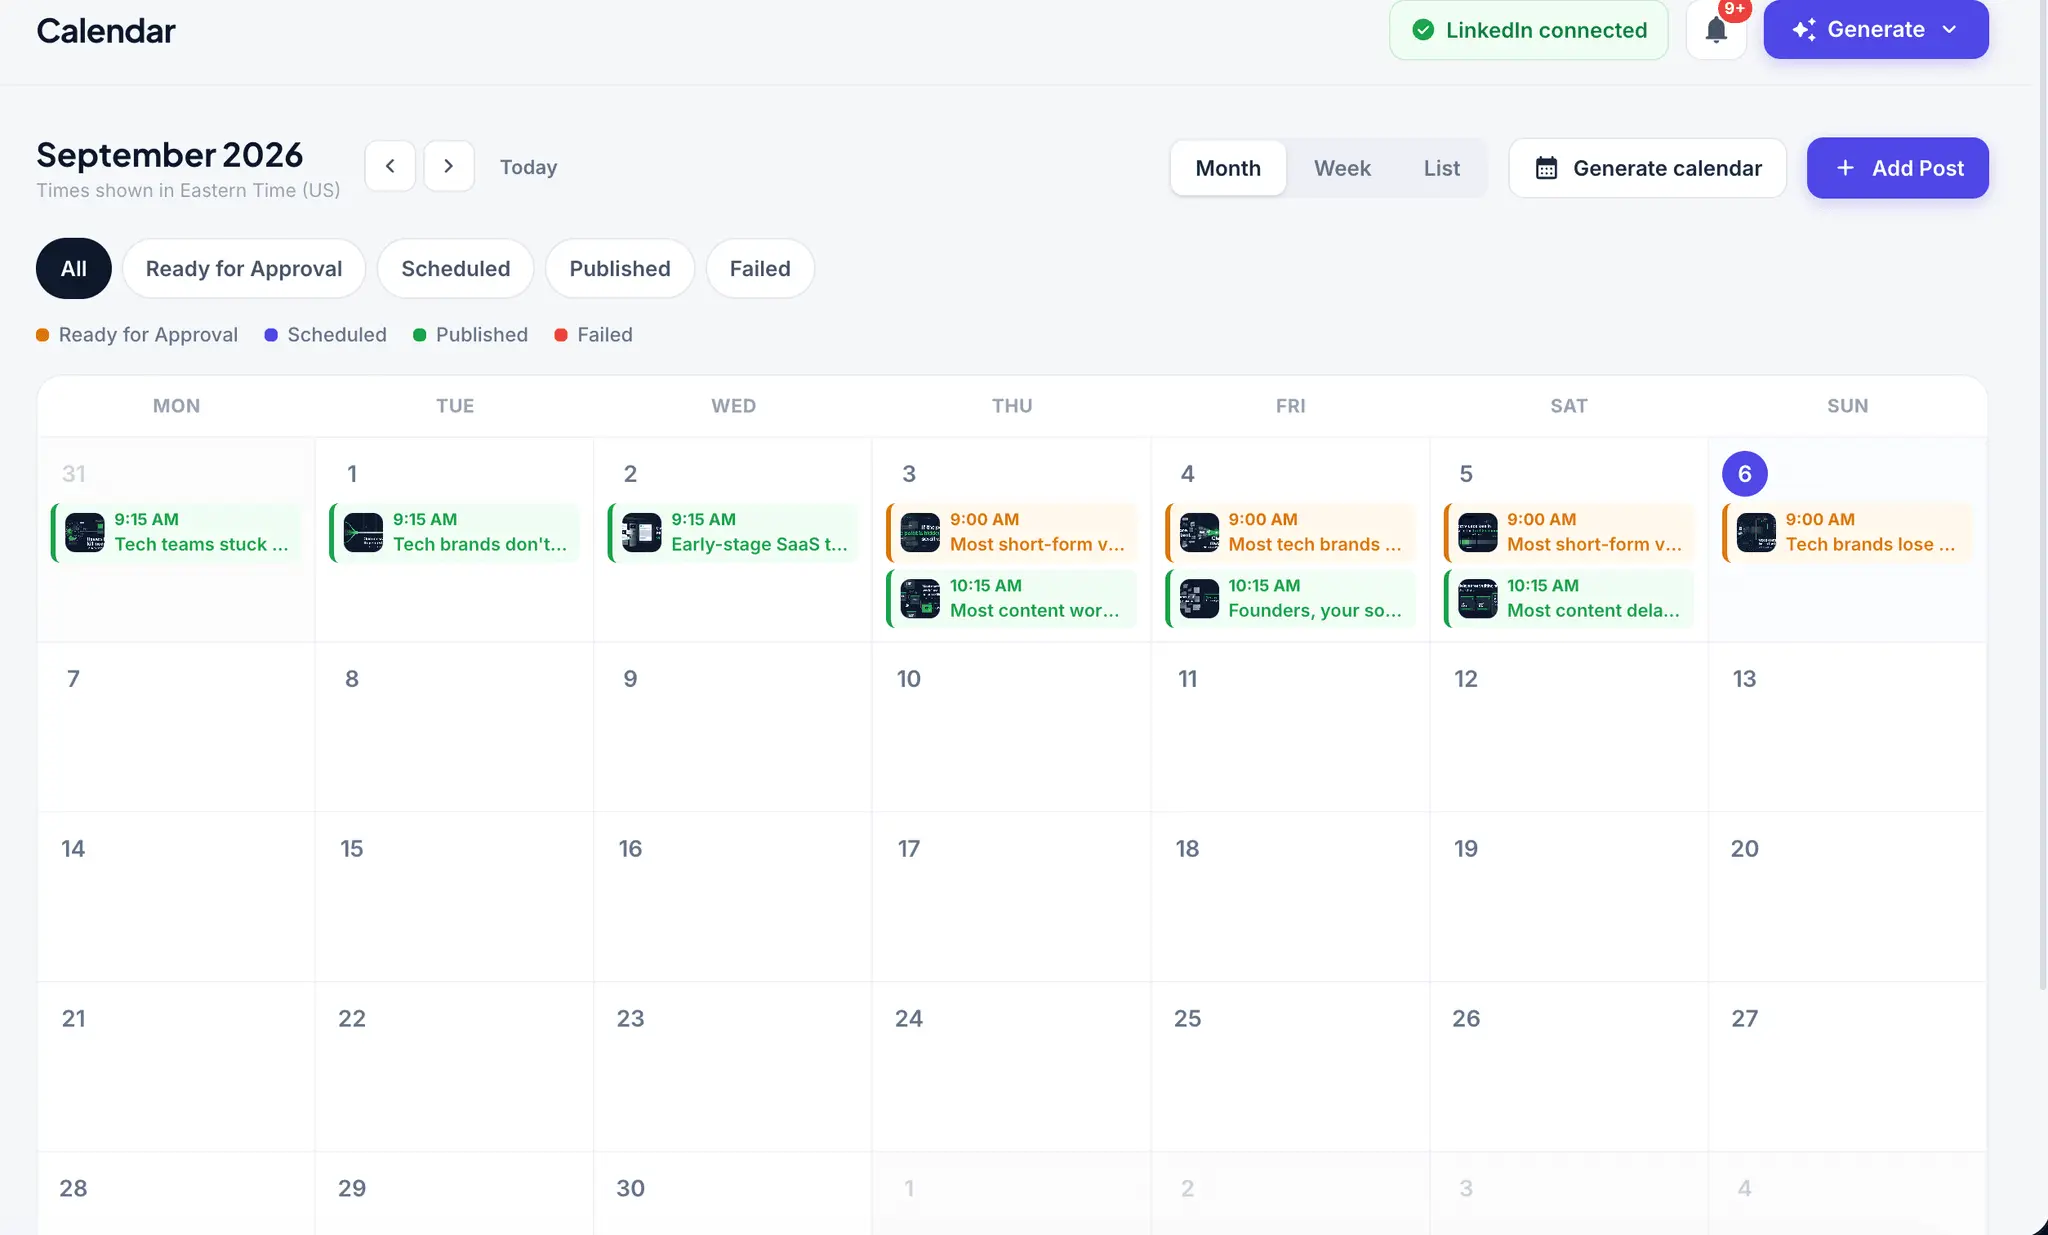Expand the Generate dropdown chevron
The image size is (2048, 1235).
point(1949,30)
